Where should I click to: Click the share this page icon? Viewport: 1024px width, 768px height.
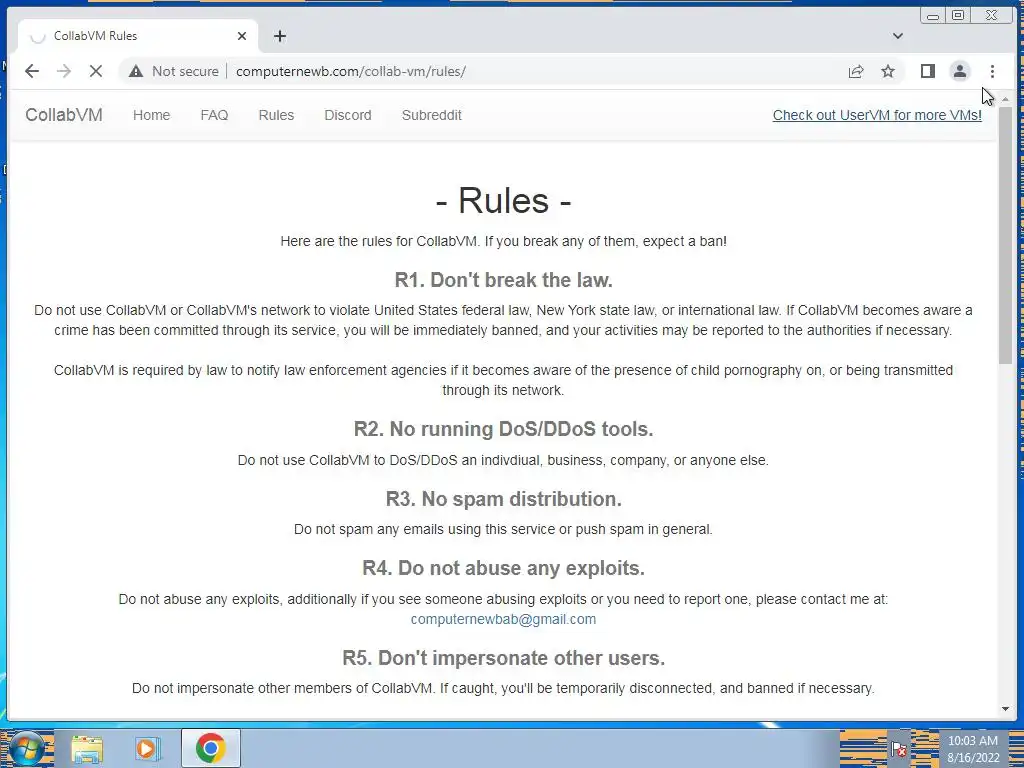tap(856, 71)
